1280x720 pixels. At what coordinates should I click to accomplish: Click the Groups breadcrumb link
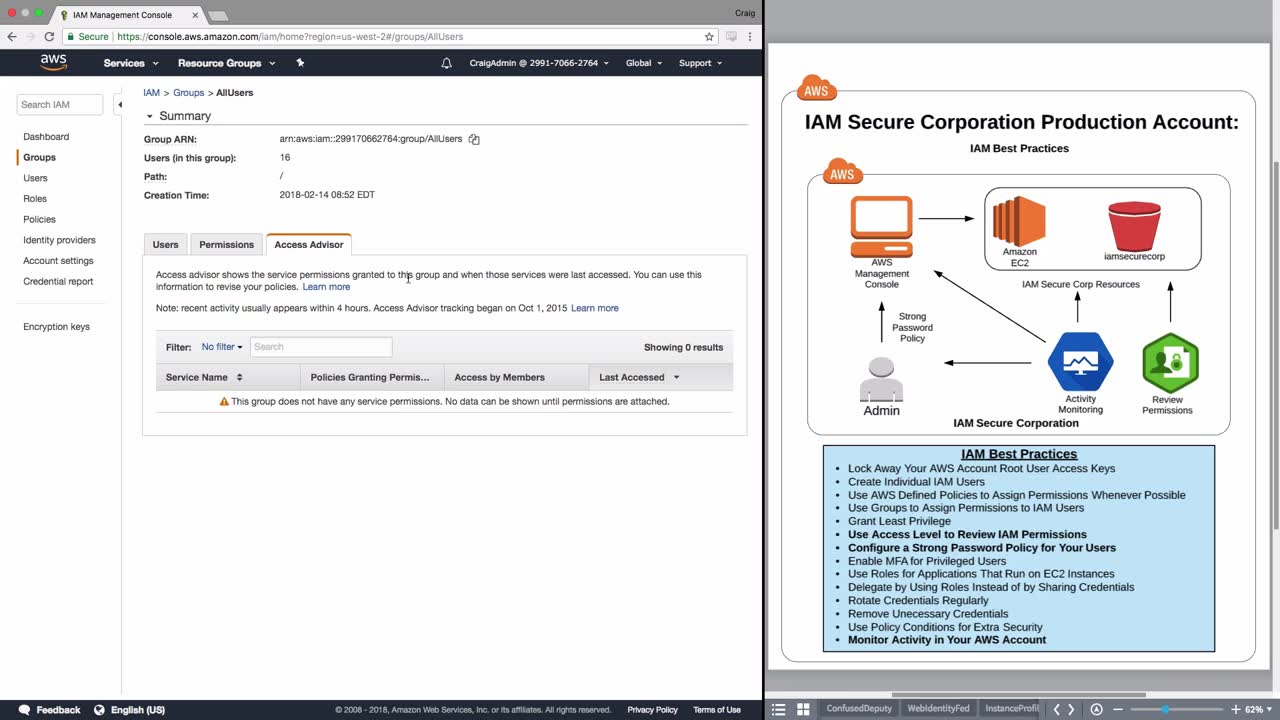point(189,93)
